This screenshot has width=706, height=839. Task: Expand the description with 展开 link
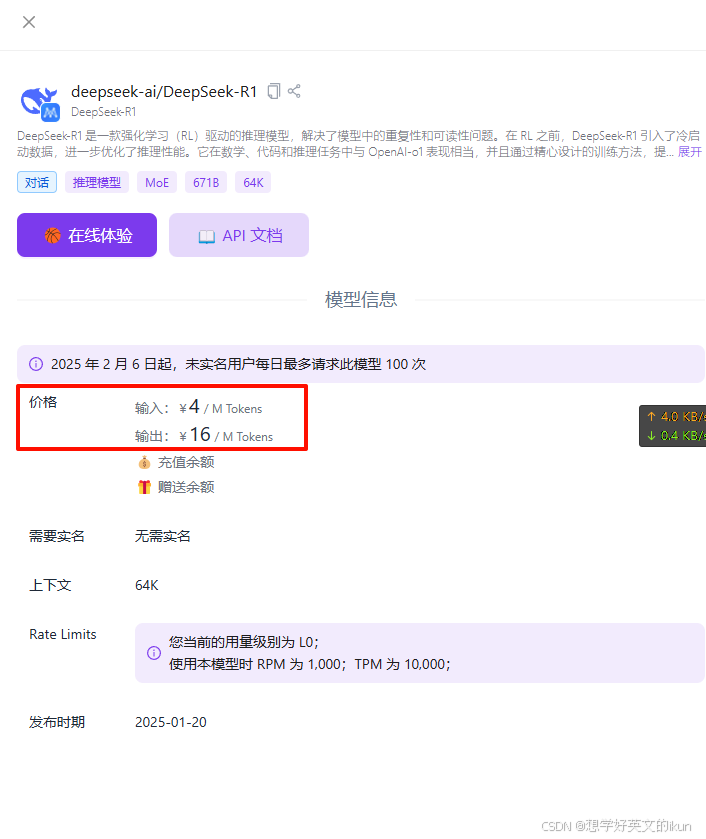[x=689, y=152]
